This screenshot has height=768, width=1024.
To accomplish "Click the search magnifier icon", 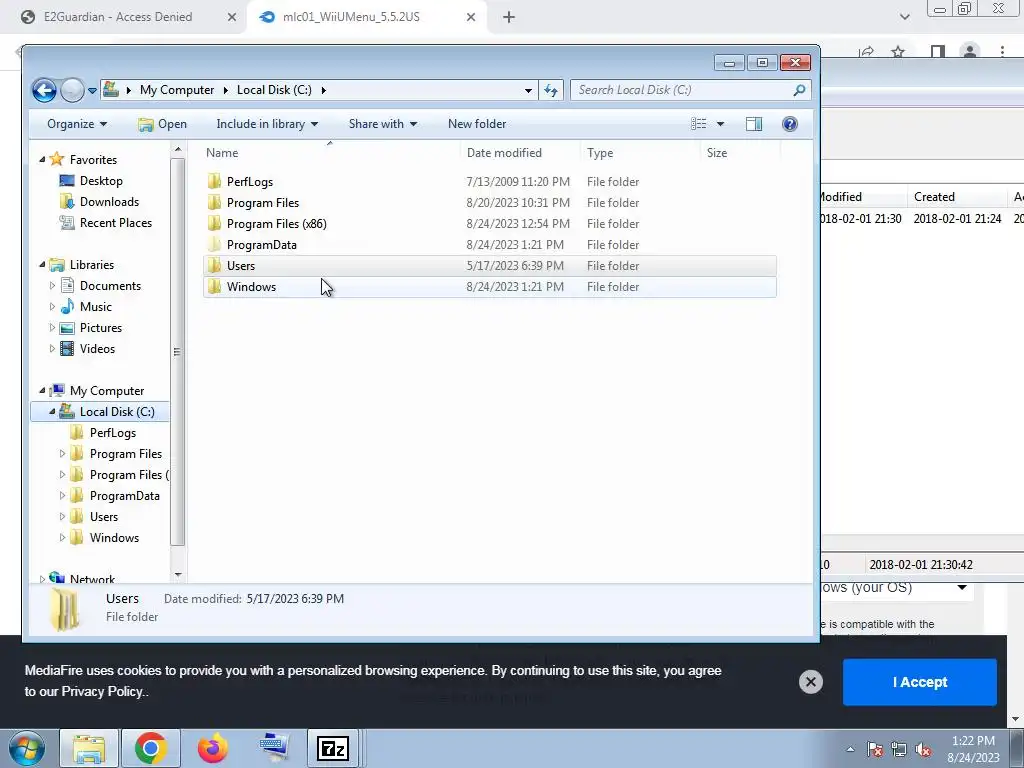I will 799,90.
